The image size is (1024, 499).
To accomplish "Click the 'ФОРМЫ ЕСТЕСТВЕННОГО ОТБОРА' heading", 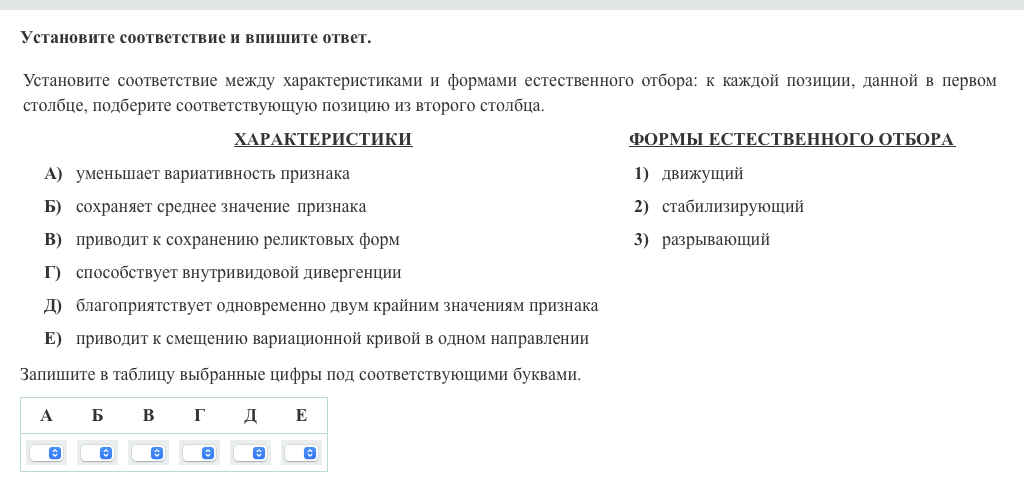I will tap(791, 140).
